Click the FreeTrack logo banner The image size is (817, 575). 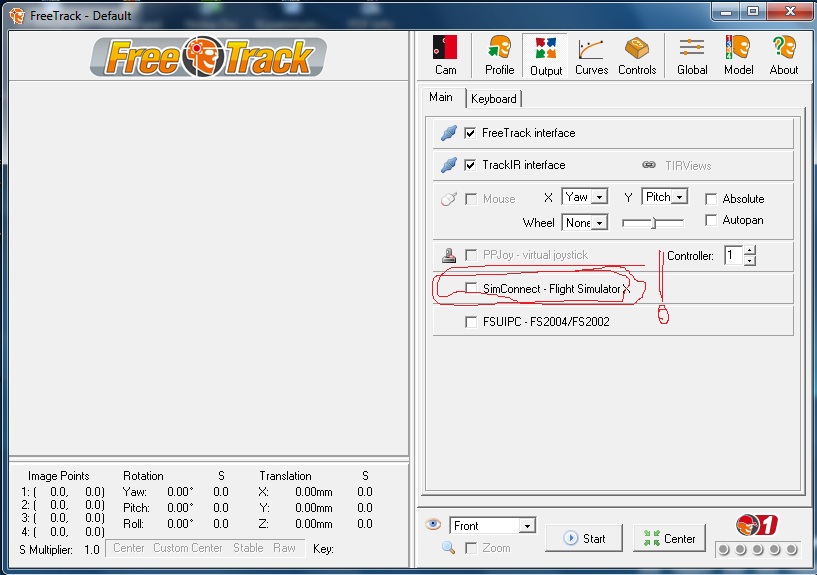point(208,56)
